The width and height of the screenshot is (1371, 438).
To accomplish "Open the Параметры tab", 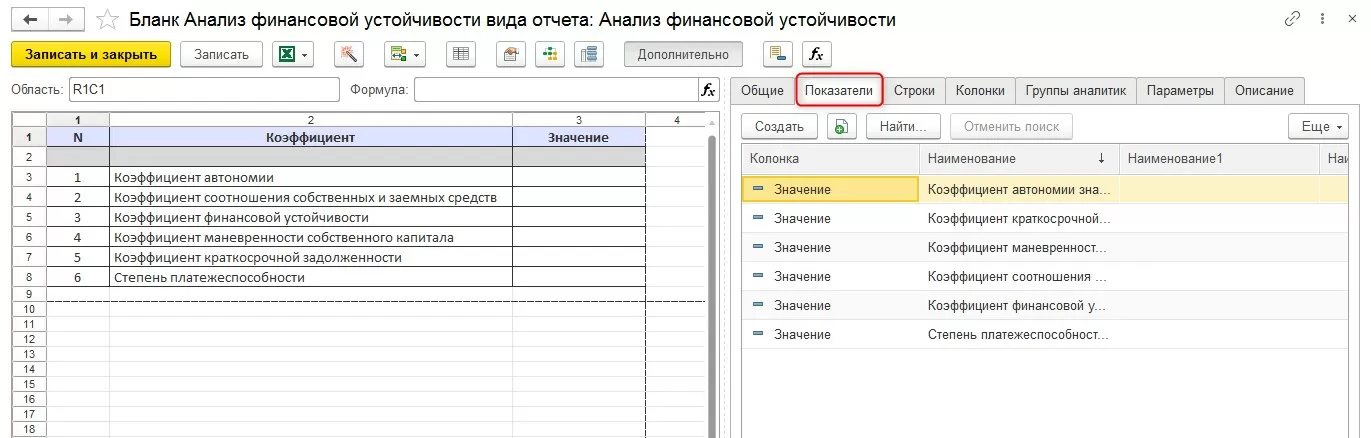I will 1180,90.
